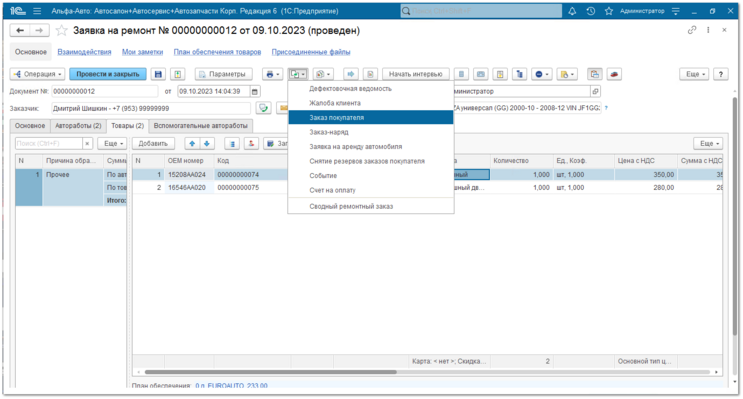Open the Еще menu in main toolbar

(x=695, y=74)
